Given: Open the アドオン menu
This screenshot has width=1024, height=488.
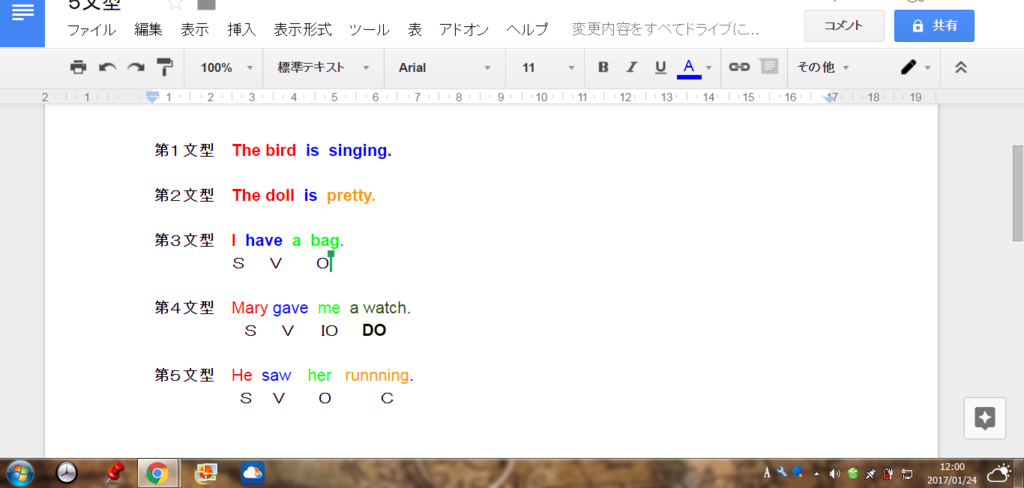Looking at the screenshot, I should tap(464, 29).
